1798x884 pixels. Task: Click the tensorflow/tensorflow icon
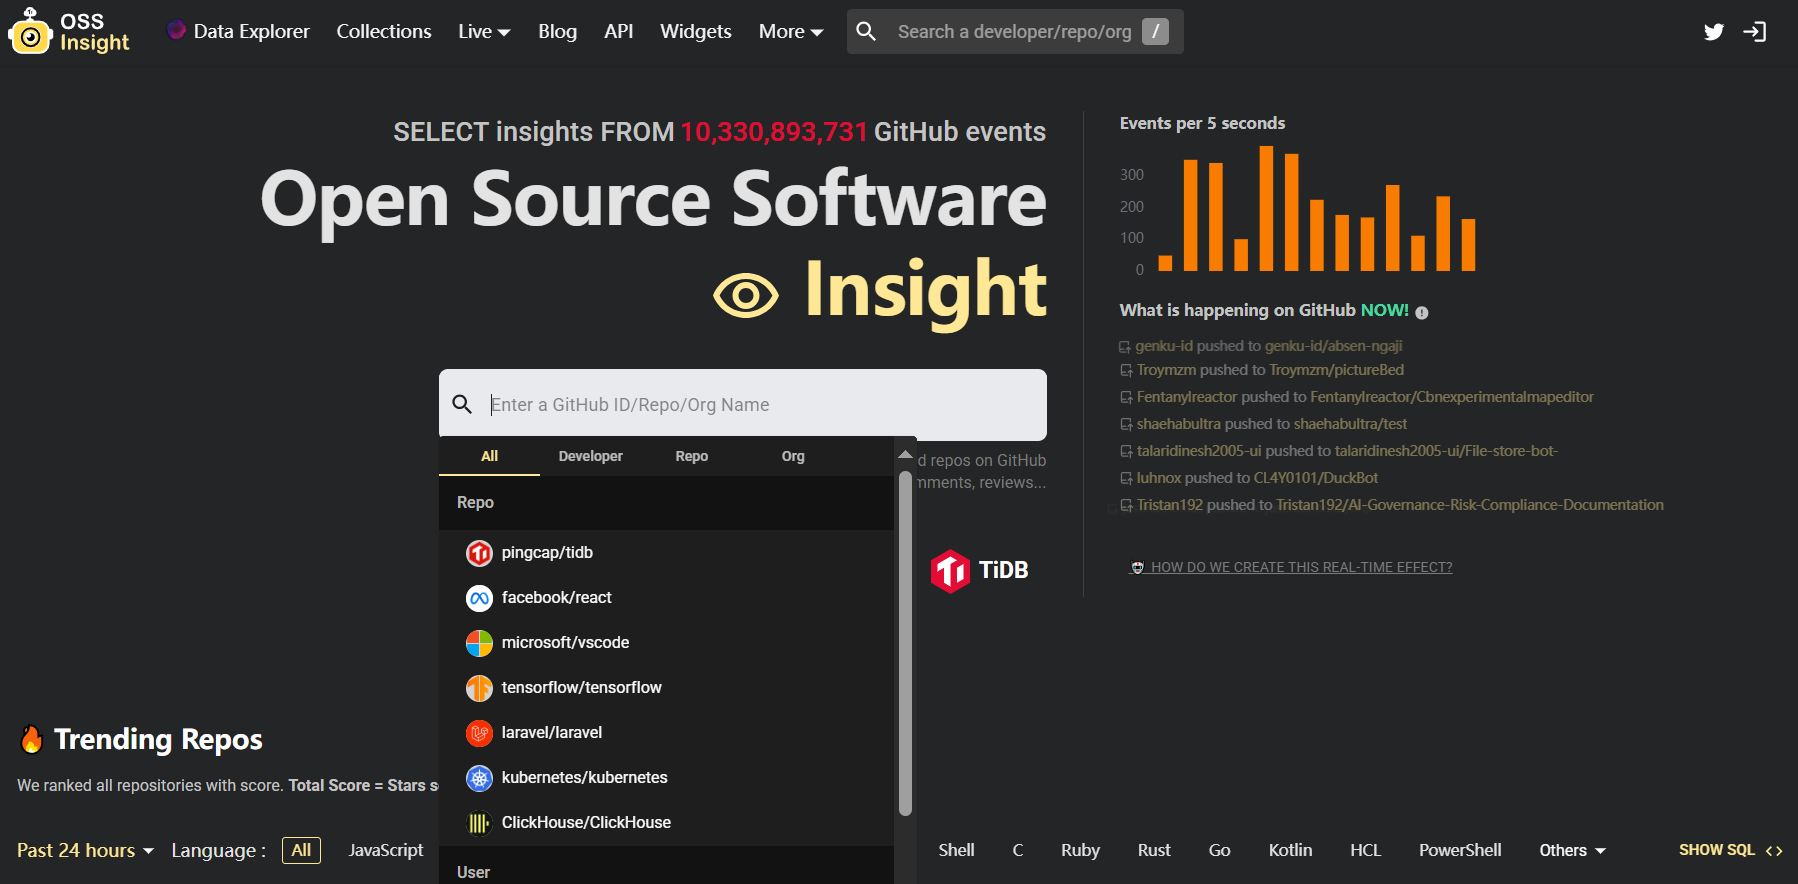pyautogui.click(x=480, y=688)
